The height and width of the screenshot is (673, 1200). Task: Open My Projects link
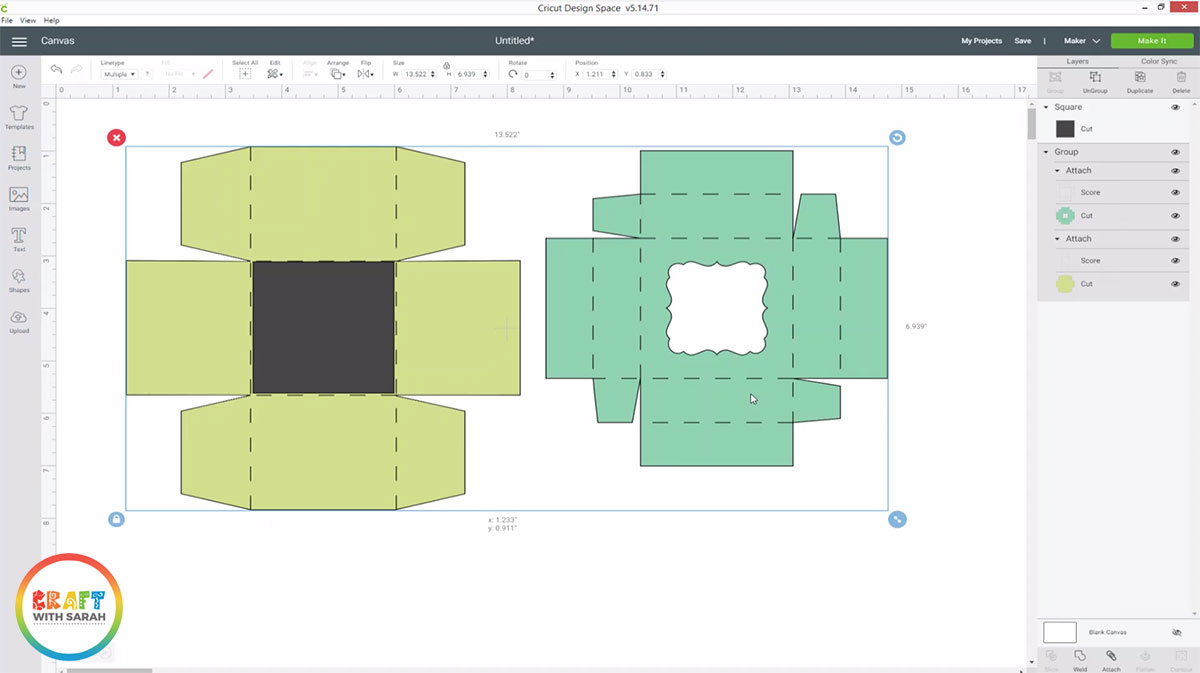tap(981, 41)
